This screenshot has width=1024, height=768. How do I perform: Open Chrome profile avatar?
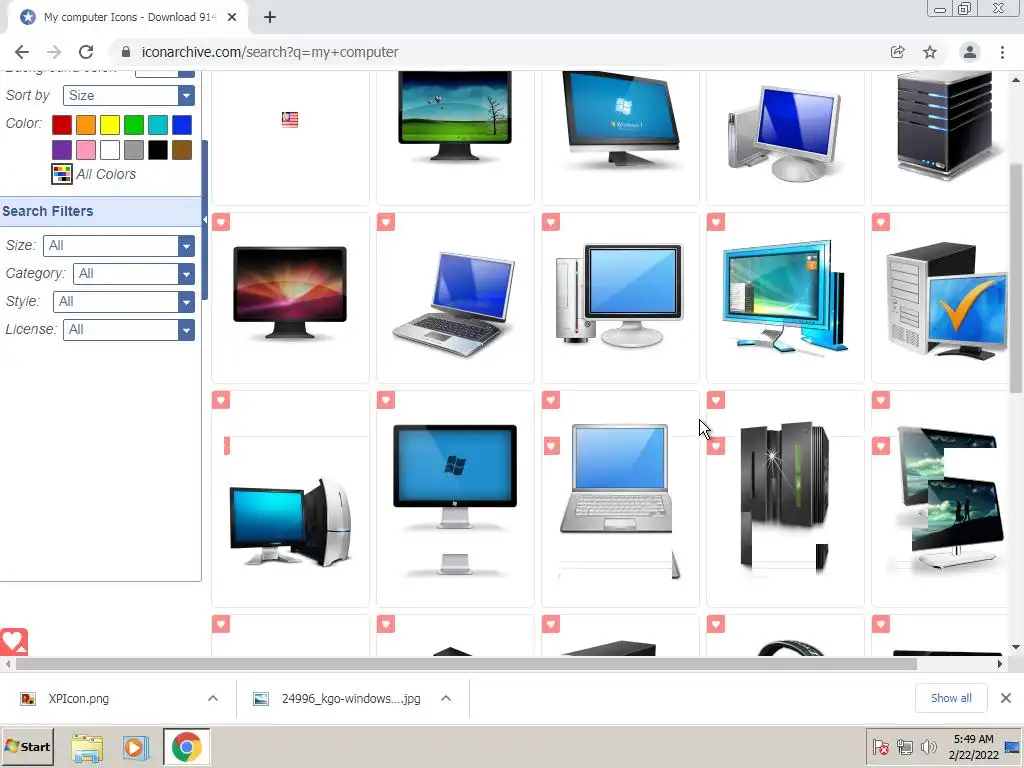[x=970, y=52]
